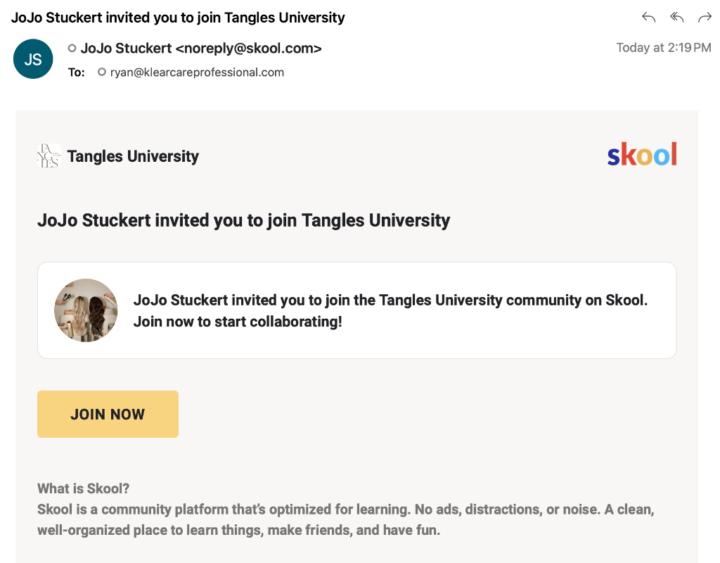This screenshot has height=563, width=720.
Task: Click the forward arrow icon
Action: point(704,18)
